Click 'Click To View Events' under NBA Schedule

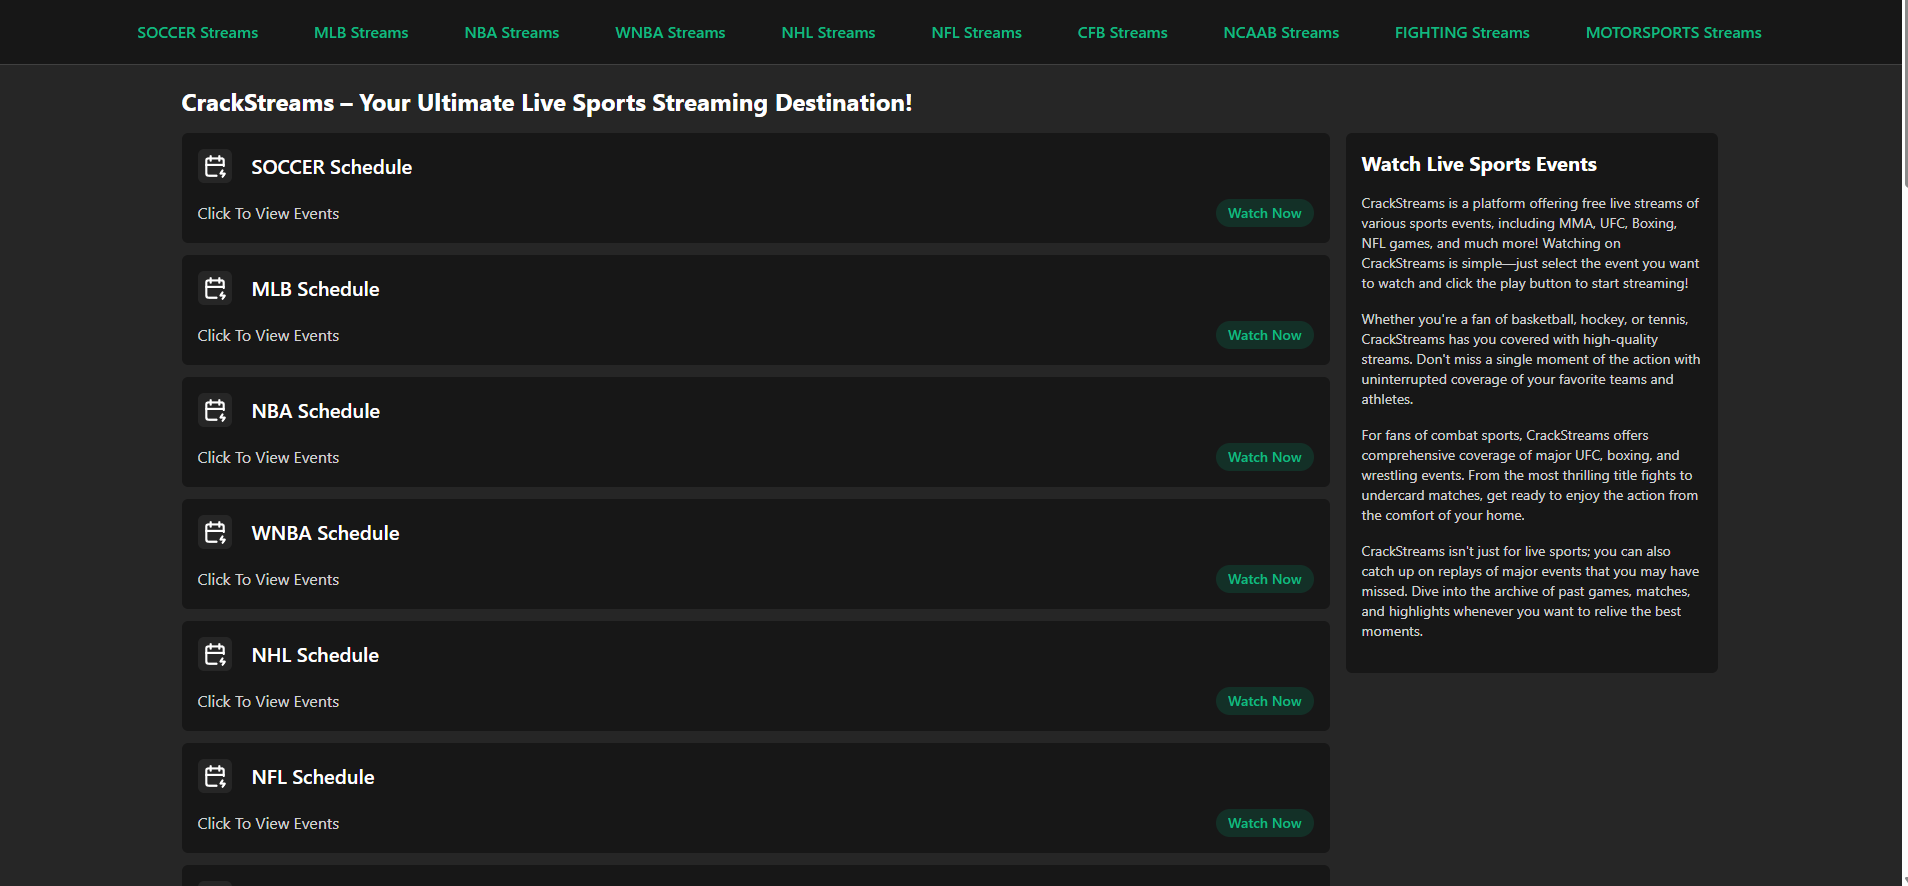pos(268,458)
